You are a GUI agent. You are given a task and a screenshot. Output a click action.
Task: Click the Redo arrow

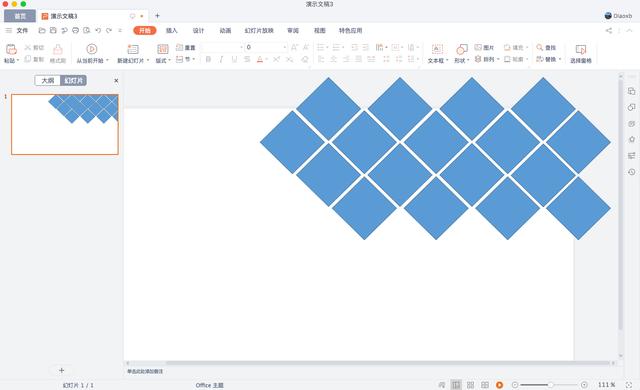[x=109, y=31]
